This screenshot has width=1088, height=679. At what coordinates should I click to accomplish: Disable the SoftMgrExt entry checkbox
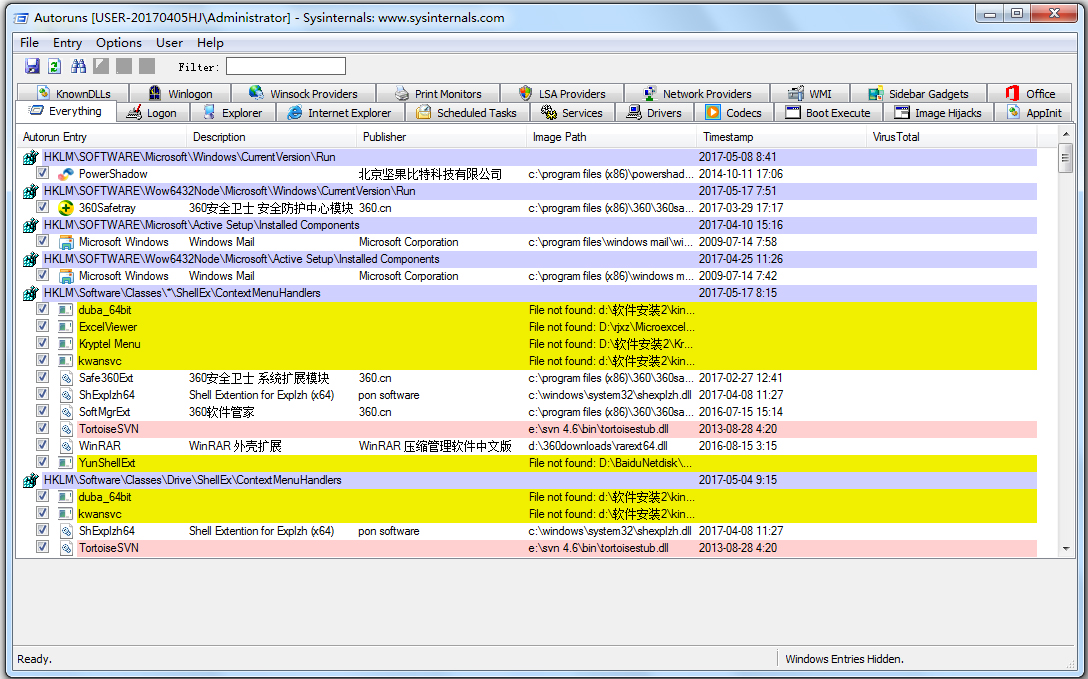click(42, 411)
